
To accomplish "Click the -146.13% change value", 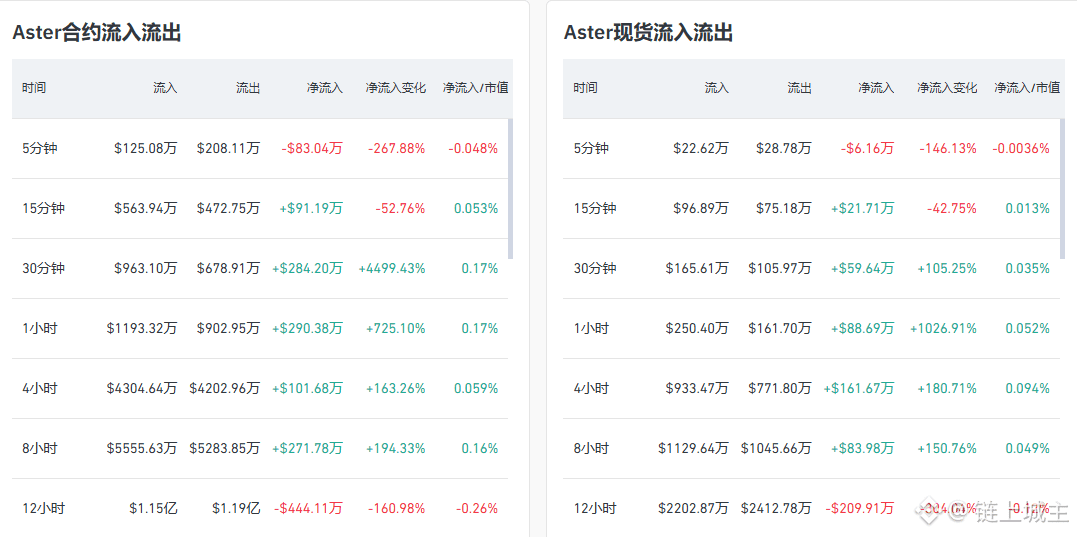I will coord(948,148).
